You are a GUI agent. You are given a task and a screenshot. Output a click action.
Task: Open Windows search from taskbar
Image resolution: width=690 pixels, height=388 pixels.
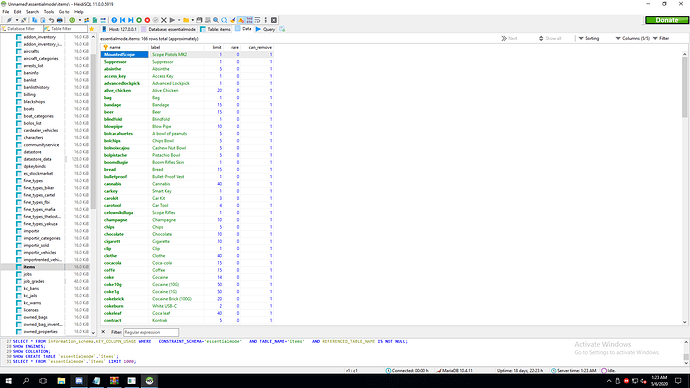coord(26,381)
